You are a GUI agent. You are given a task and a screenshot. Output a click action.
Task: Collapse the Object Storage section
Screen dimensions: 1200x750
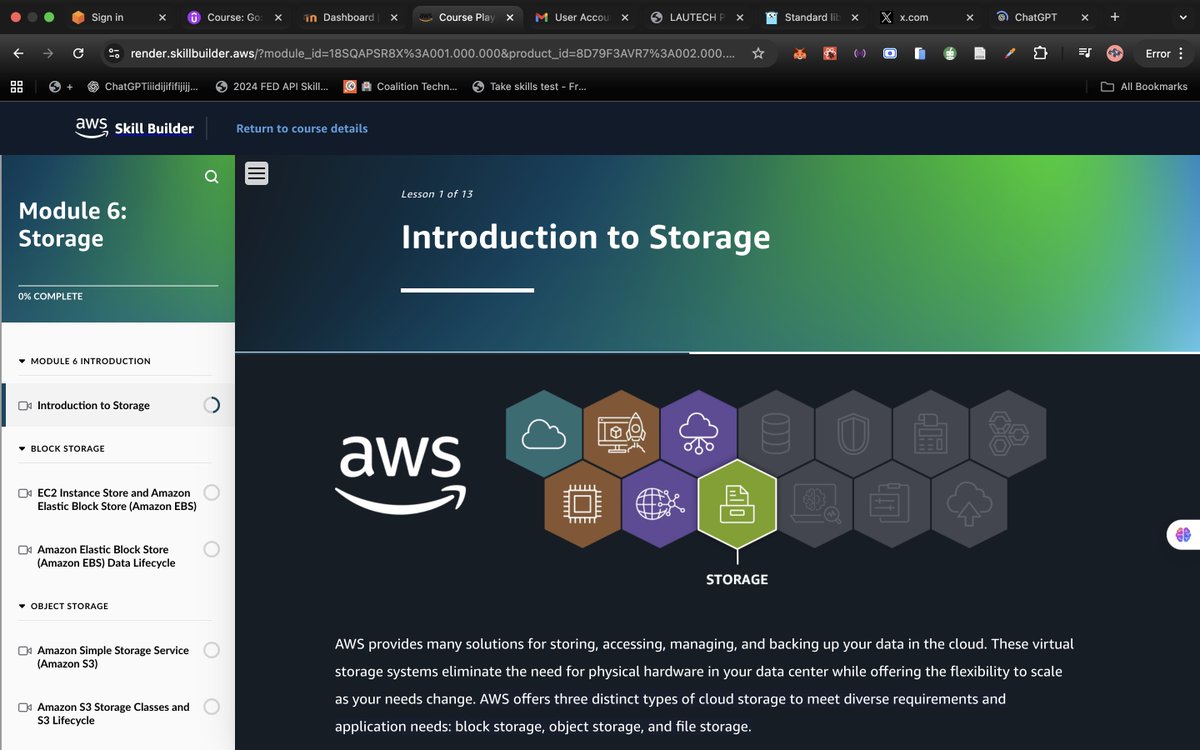[x=64, y=606]
